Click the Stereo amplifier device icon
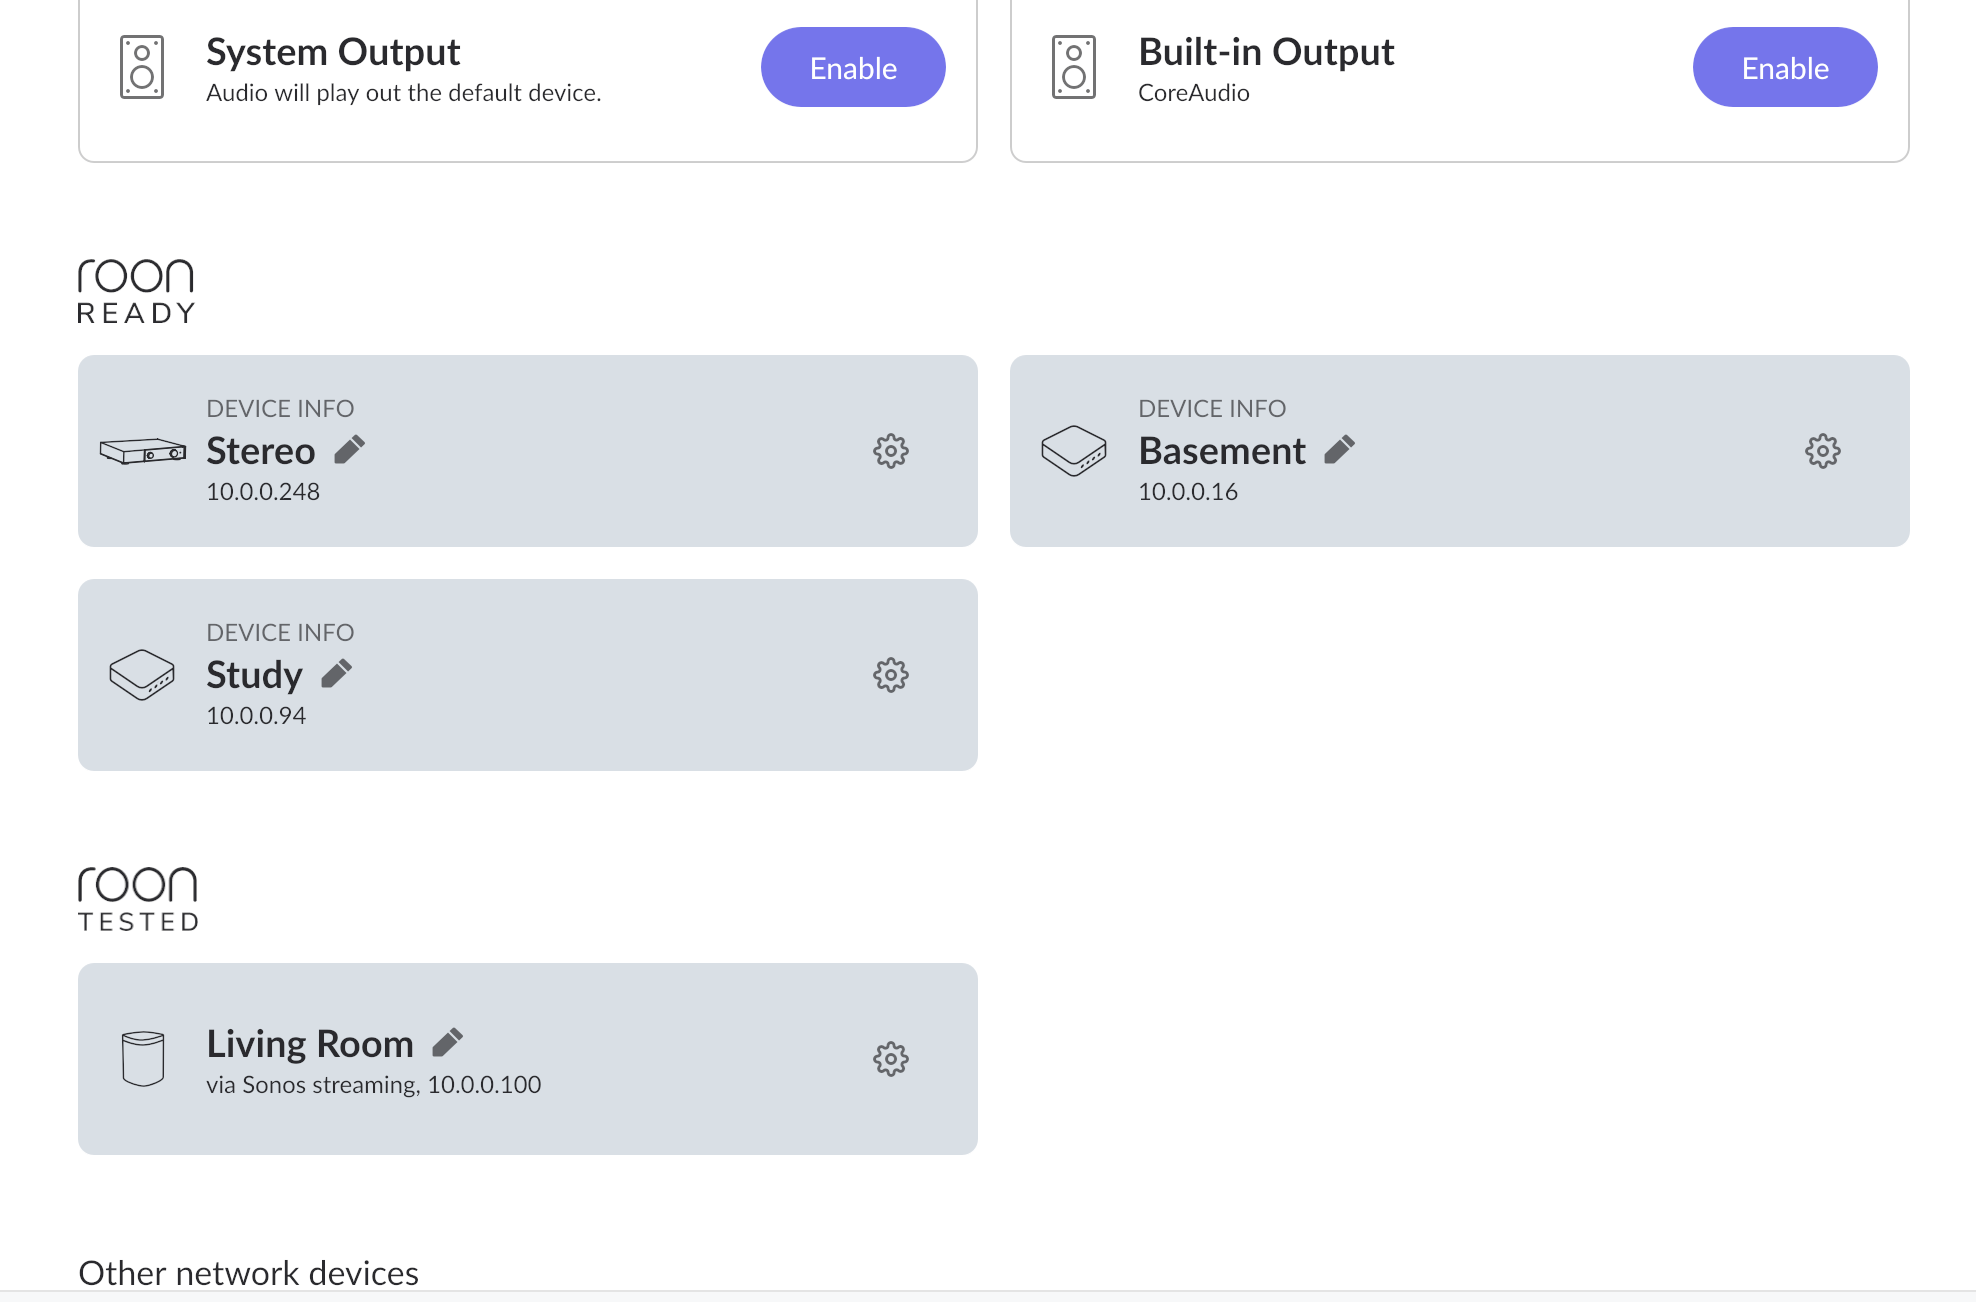This screenshot has height=1302, width=1976. point(142,451)
